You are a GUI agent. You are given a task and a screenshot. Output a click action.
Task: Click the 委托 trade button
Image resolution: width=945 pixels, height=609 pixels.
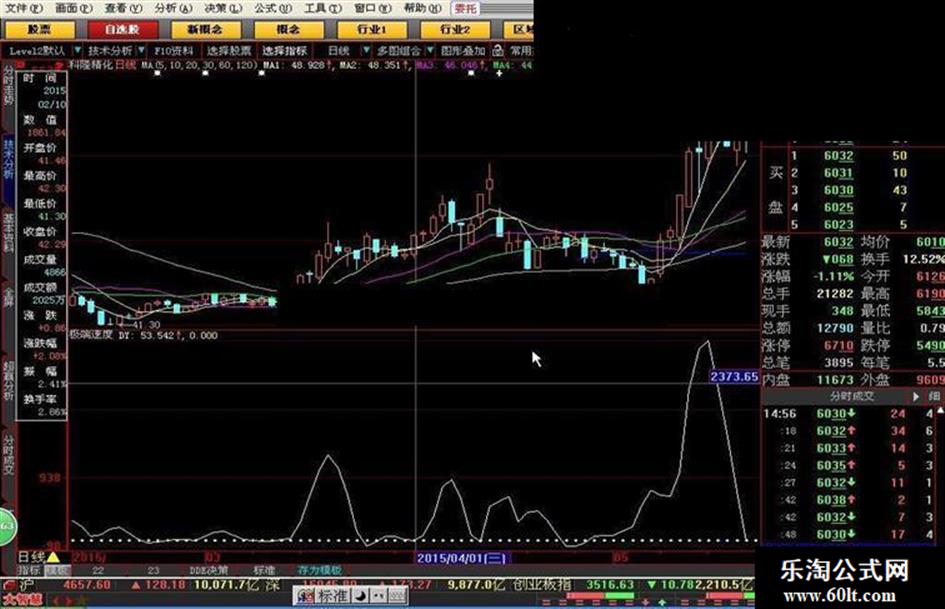(x=465, y=8)
